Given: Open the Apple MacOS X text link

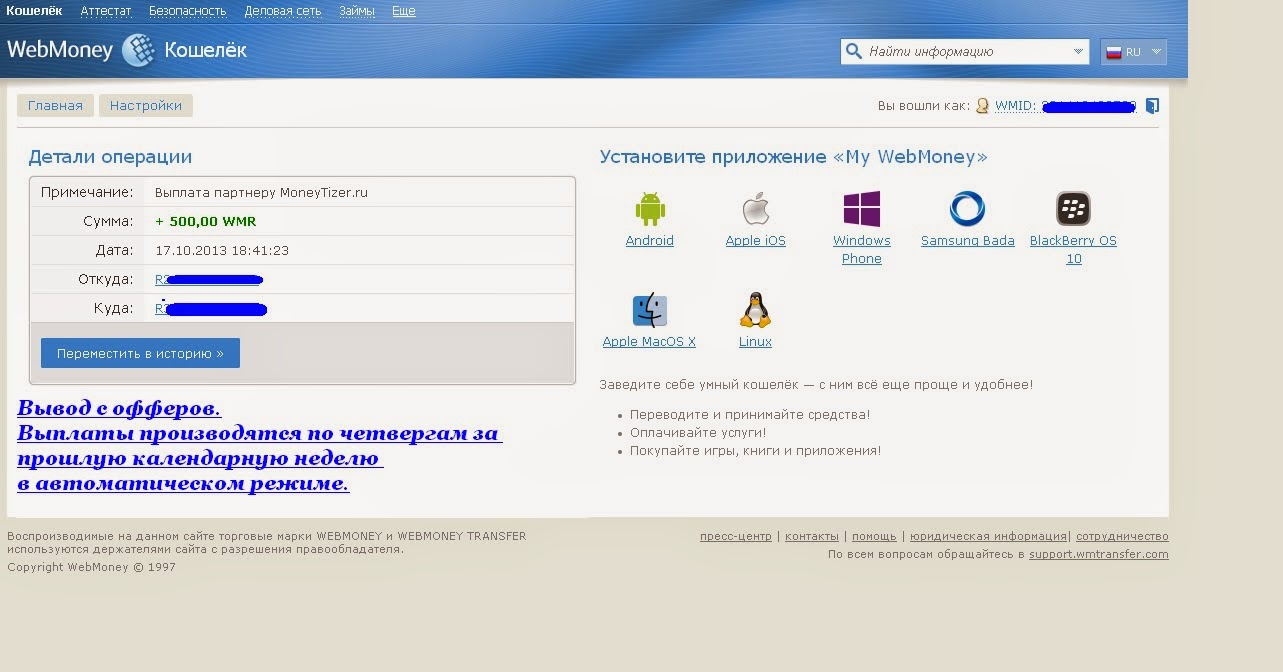Looking at the screenshot, I should click(x=649, y=342).
